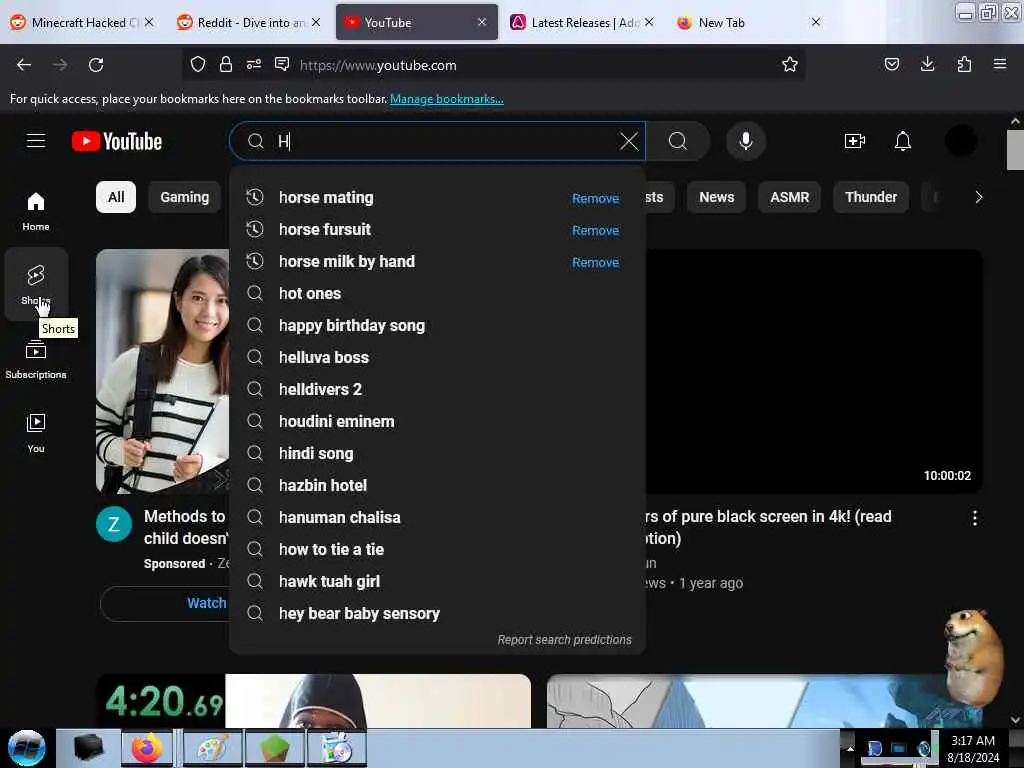The height and width of the screenshot is (768, 1024).
Task: Open the Save to Pocket icon
Action: tap(891, 64)
